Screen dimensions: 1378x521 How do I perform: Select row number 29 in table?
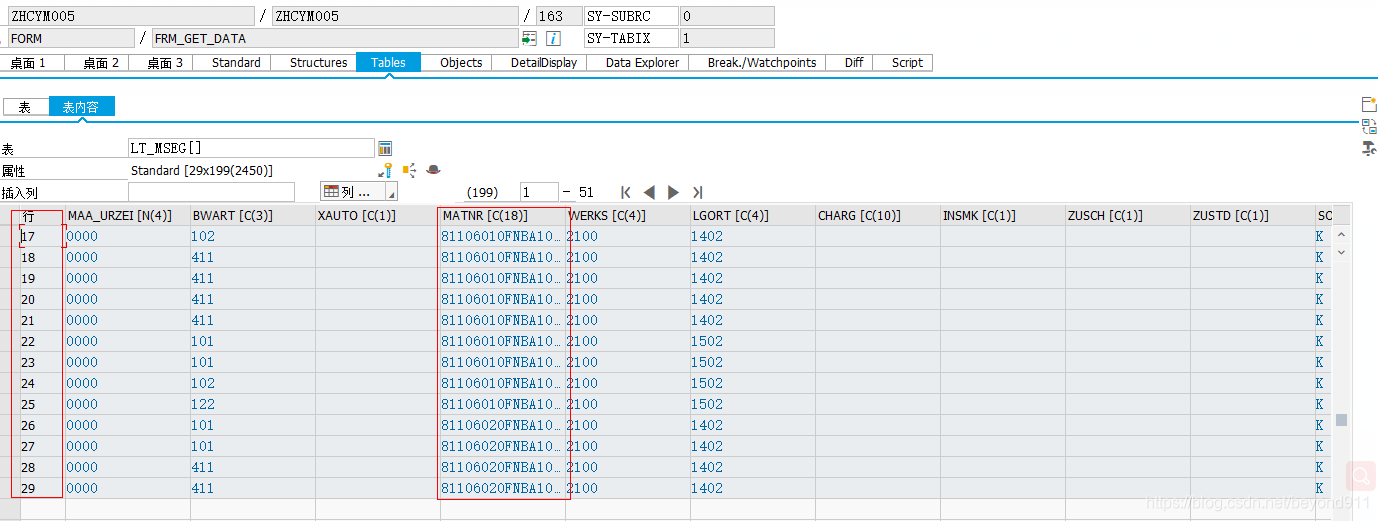pyautogui.click(x=41, y=488)
